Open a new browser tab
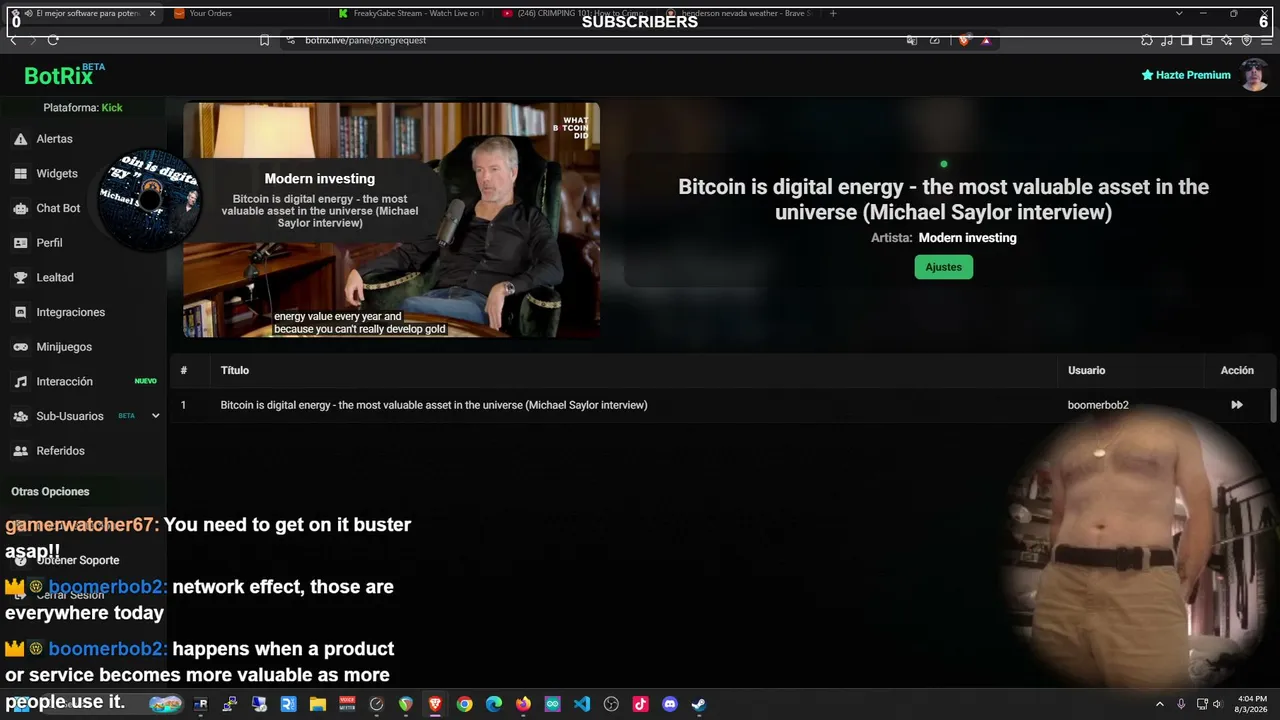The height and width of the screenshot is (720, 1280). pyautogui.click(x=833, y=14)
